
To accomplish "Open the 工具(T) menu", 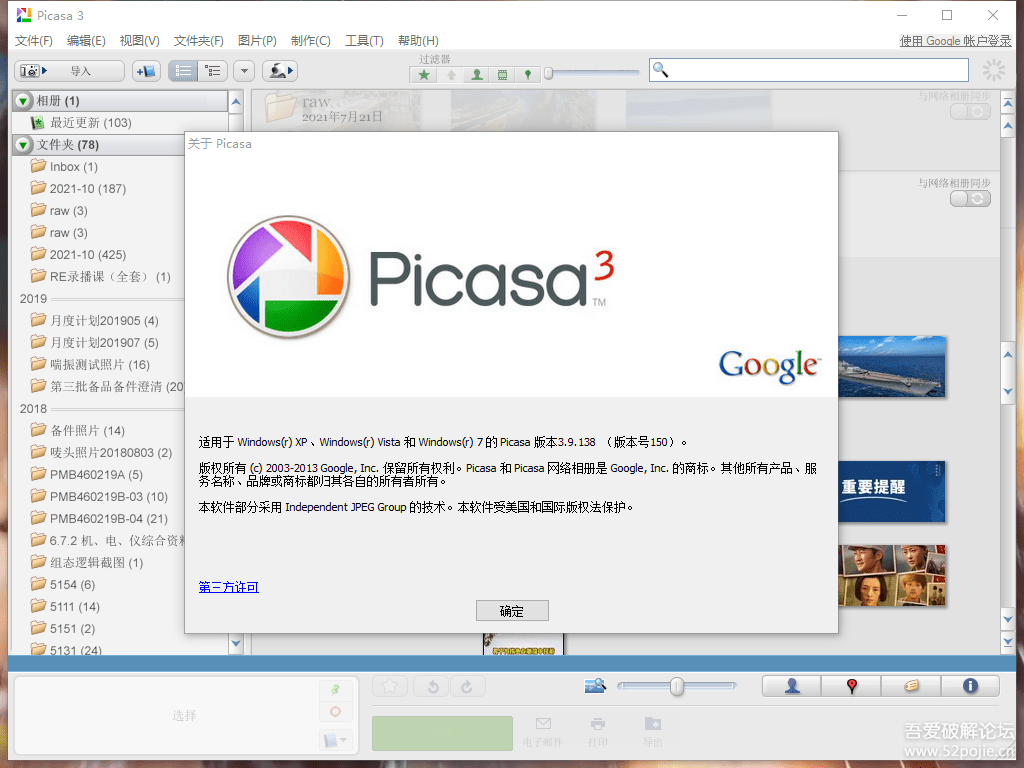I will [364, 40].
